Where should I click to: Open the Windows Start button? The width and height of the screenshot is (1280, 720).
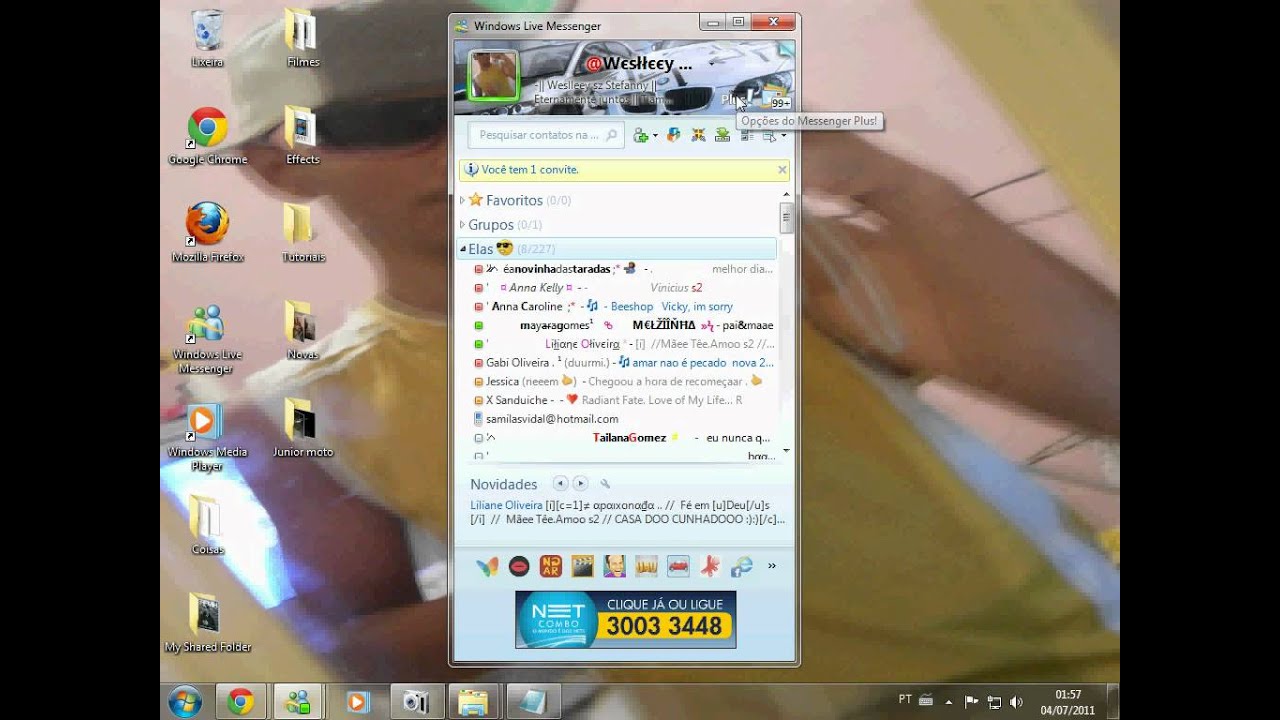point(186,702)
